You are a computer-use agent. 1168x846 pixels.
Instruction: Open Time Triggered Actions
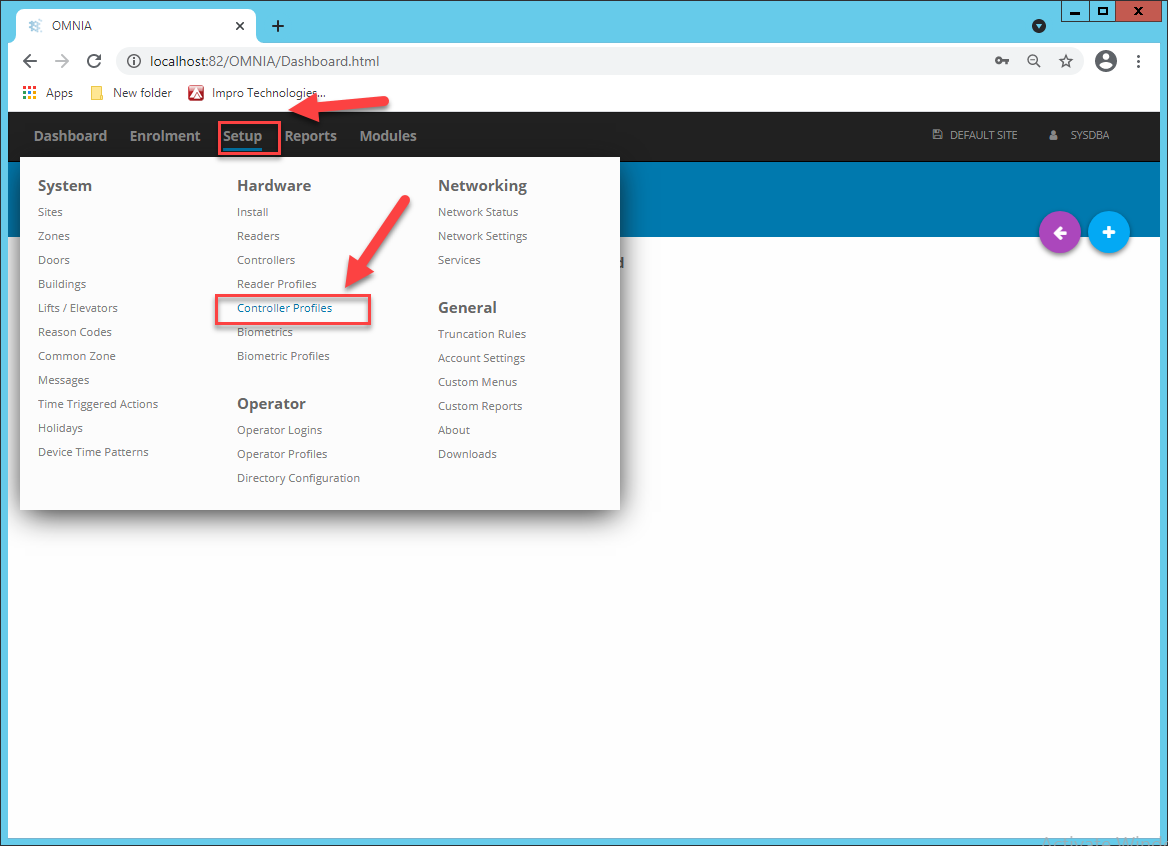98,404
